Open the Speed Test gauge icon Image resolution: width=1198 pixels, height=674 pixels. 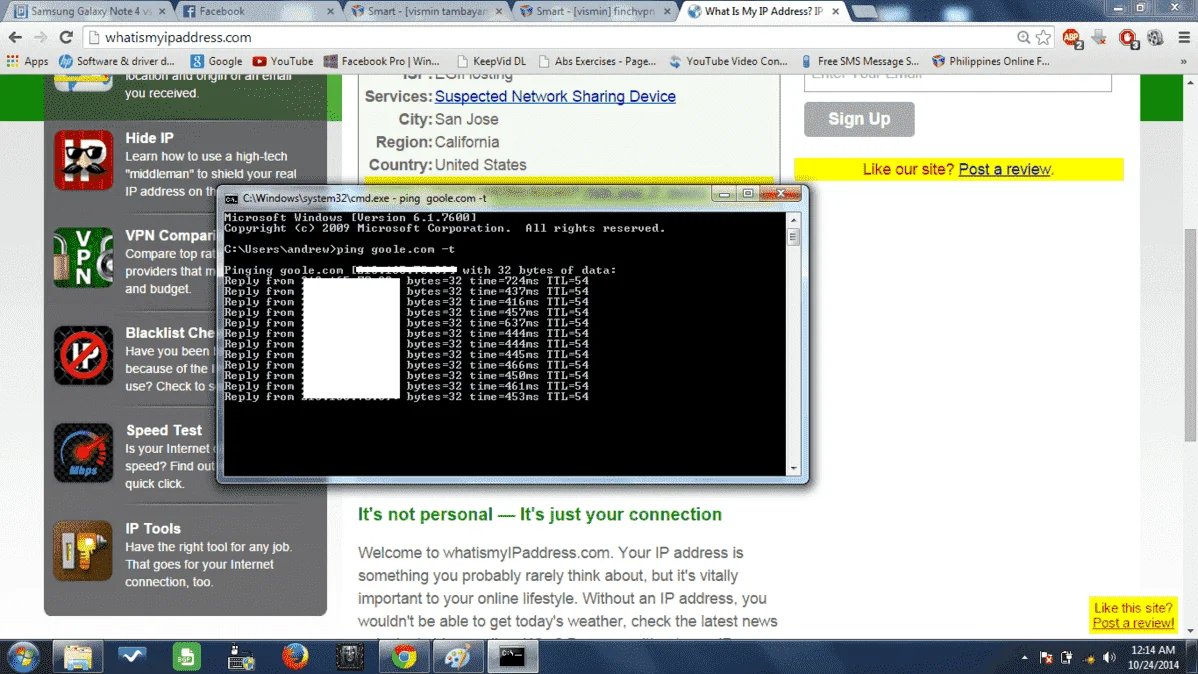click(83, 453)
